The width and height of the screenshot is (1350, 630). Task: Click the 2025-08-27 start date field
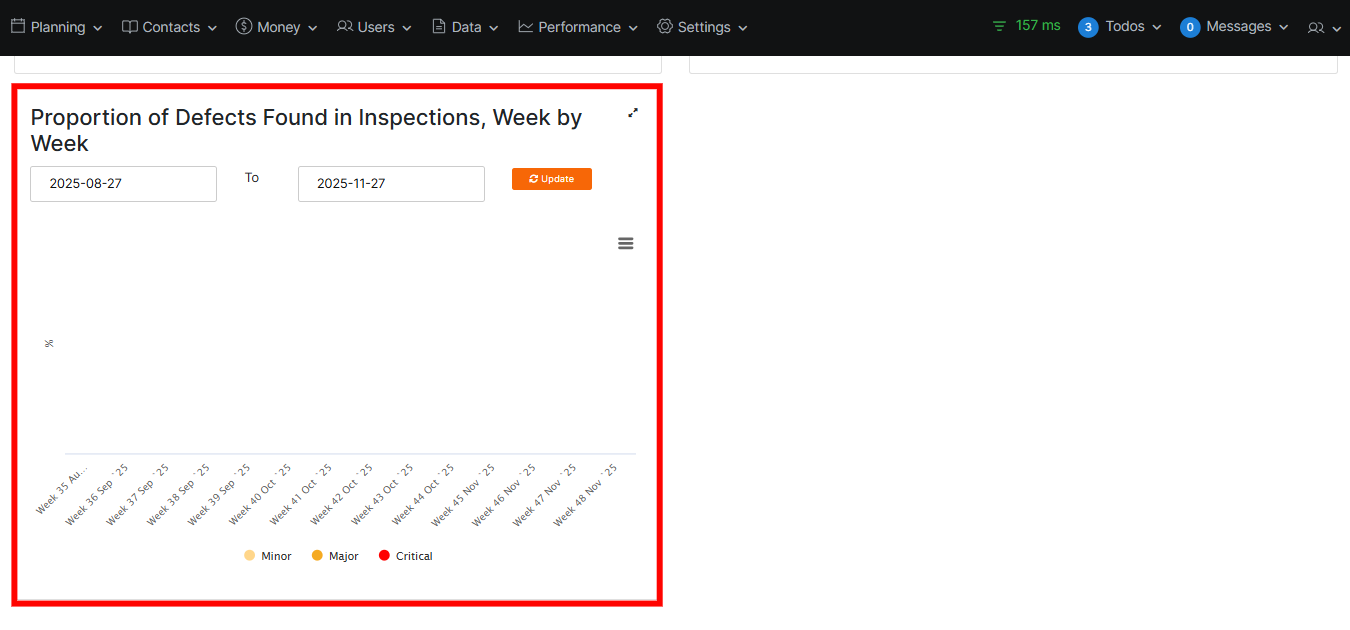tap(123, 184)
